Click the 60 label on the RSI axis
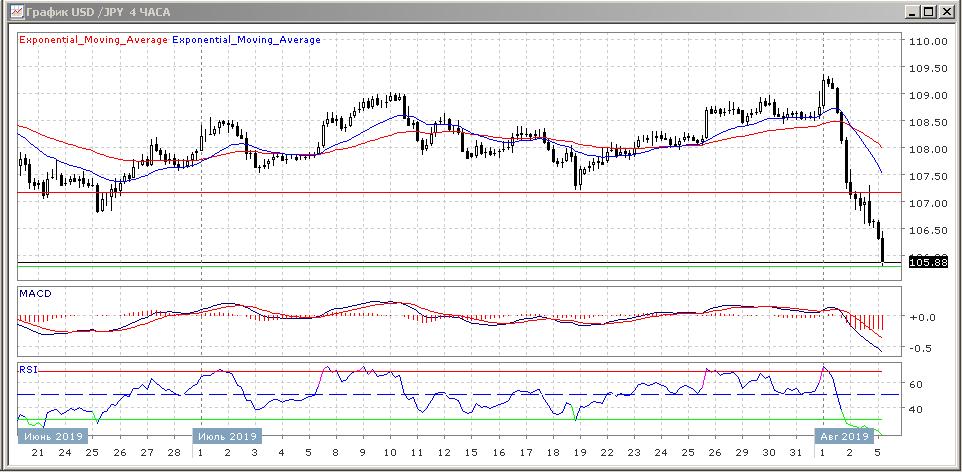This screenshot has width=962, height=472. point(914,384)
